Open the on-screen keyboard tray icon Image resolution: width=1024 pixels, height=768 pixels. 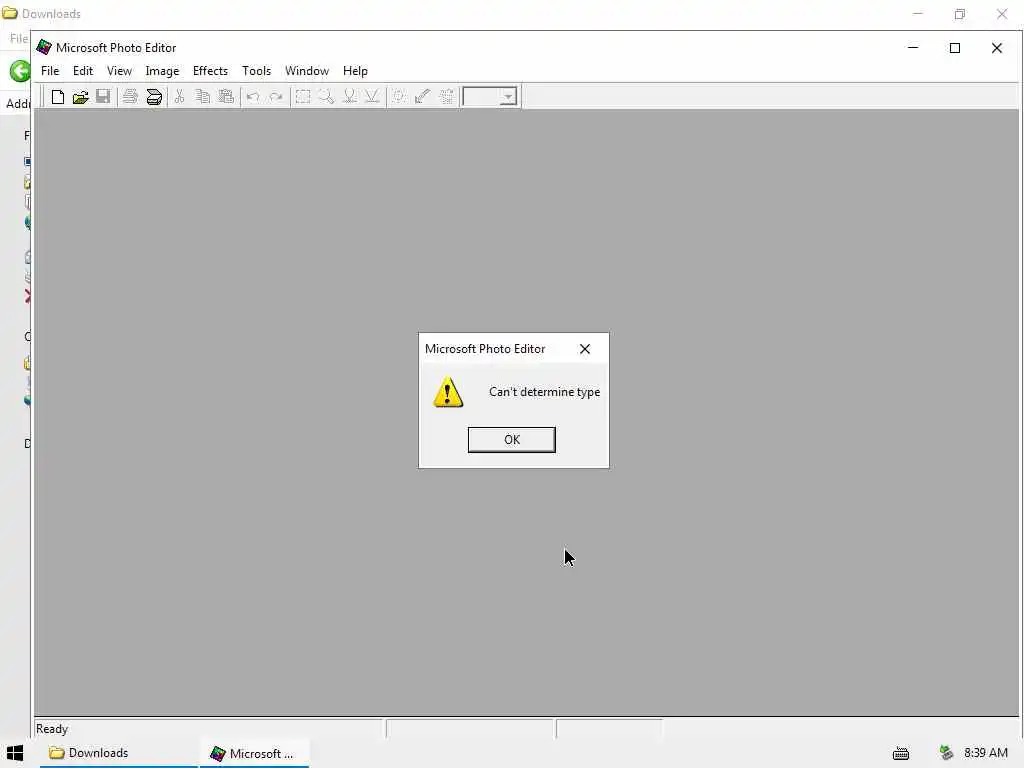click(901, 754)
